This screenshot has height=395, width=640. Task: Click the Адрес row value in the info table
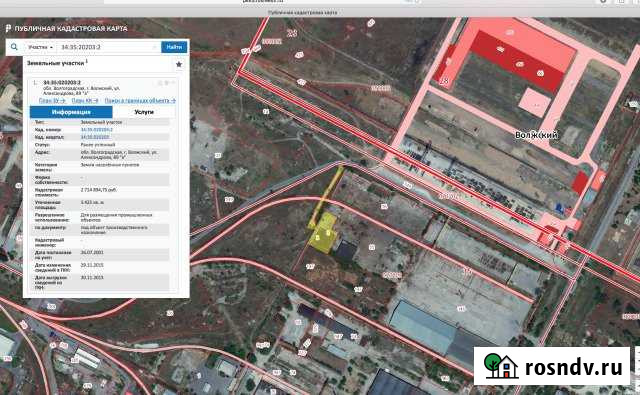(x=119, y=154)
